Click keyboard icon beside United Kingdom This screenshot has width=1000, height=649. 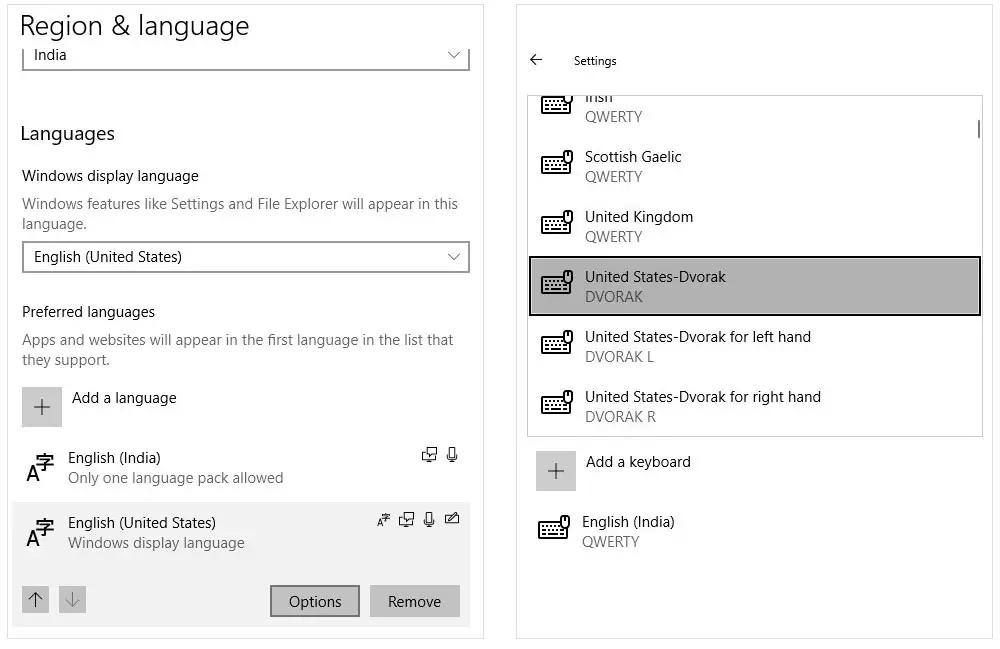tap(556, 223)
